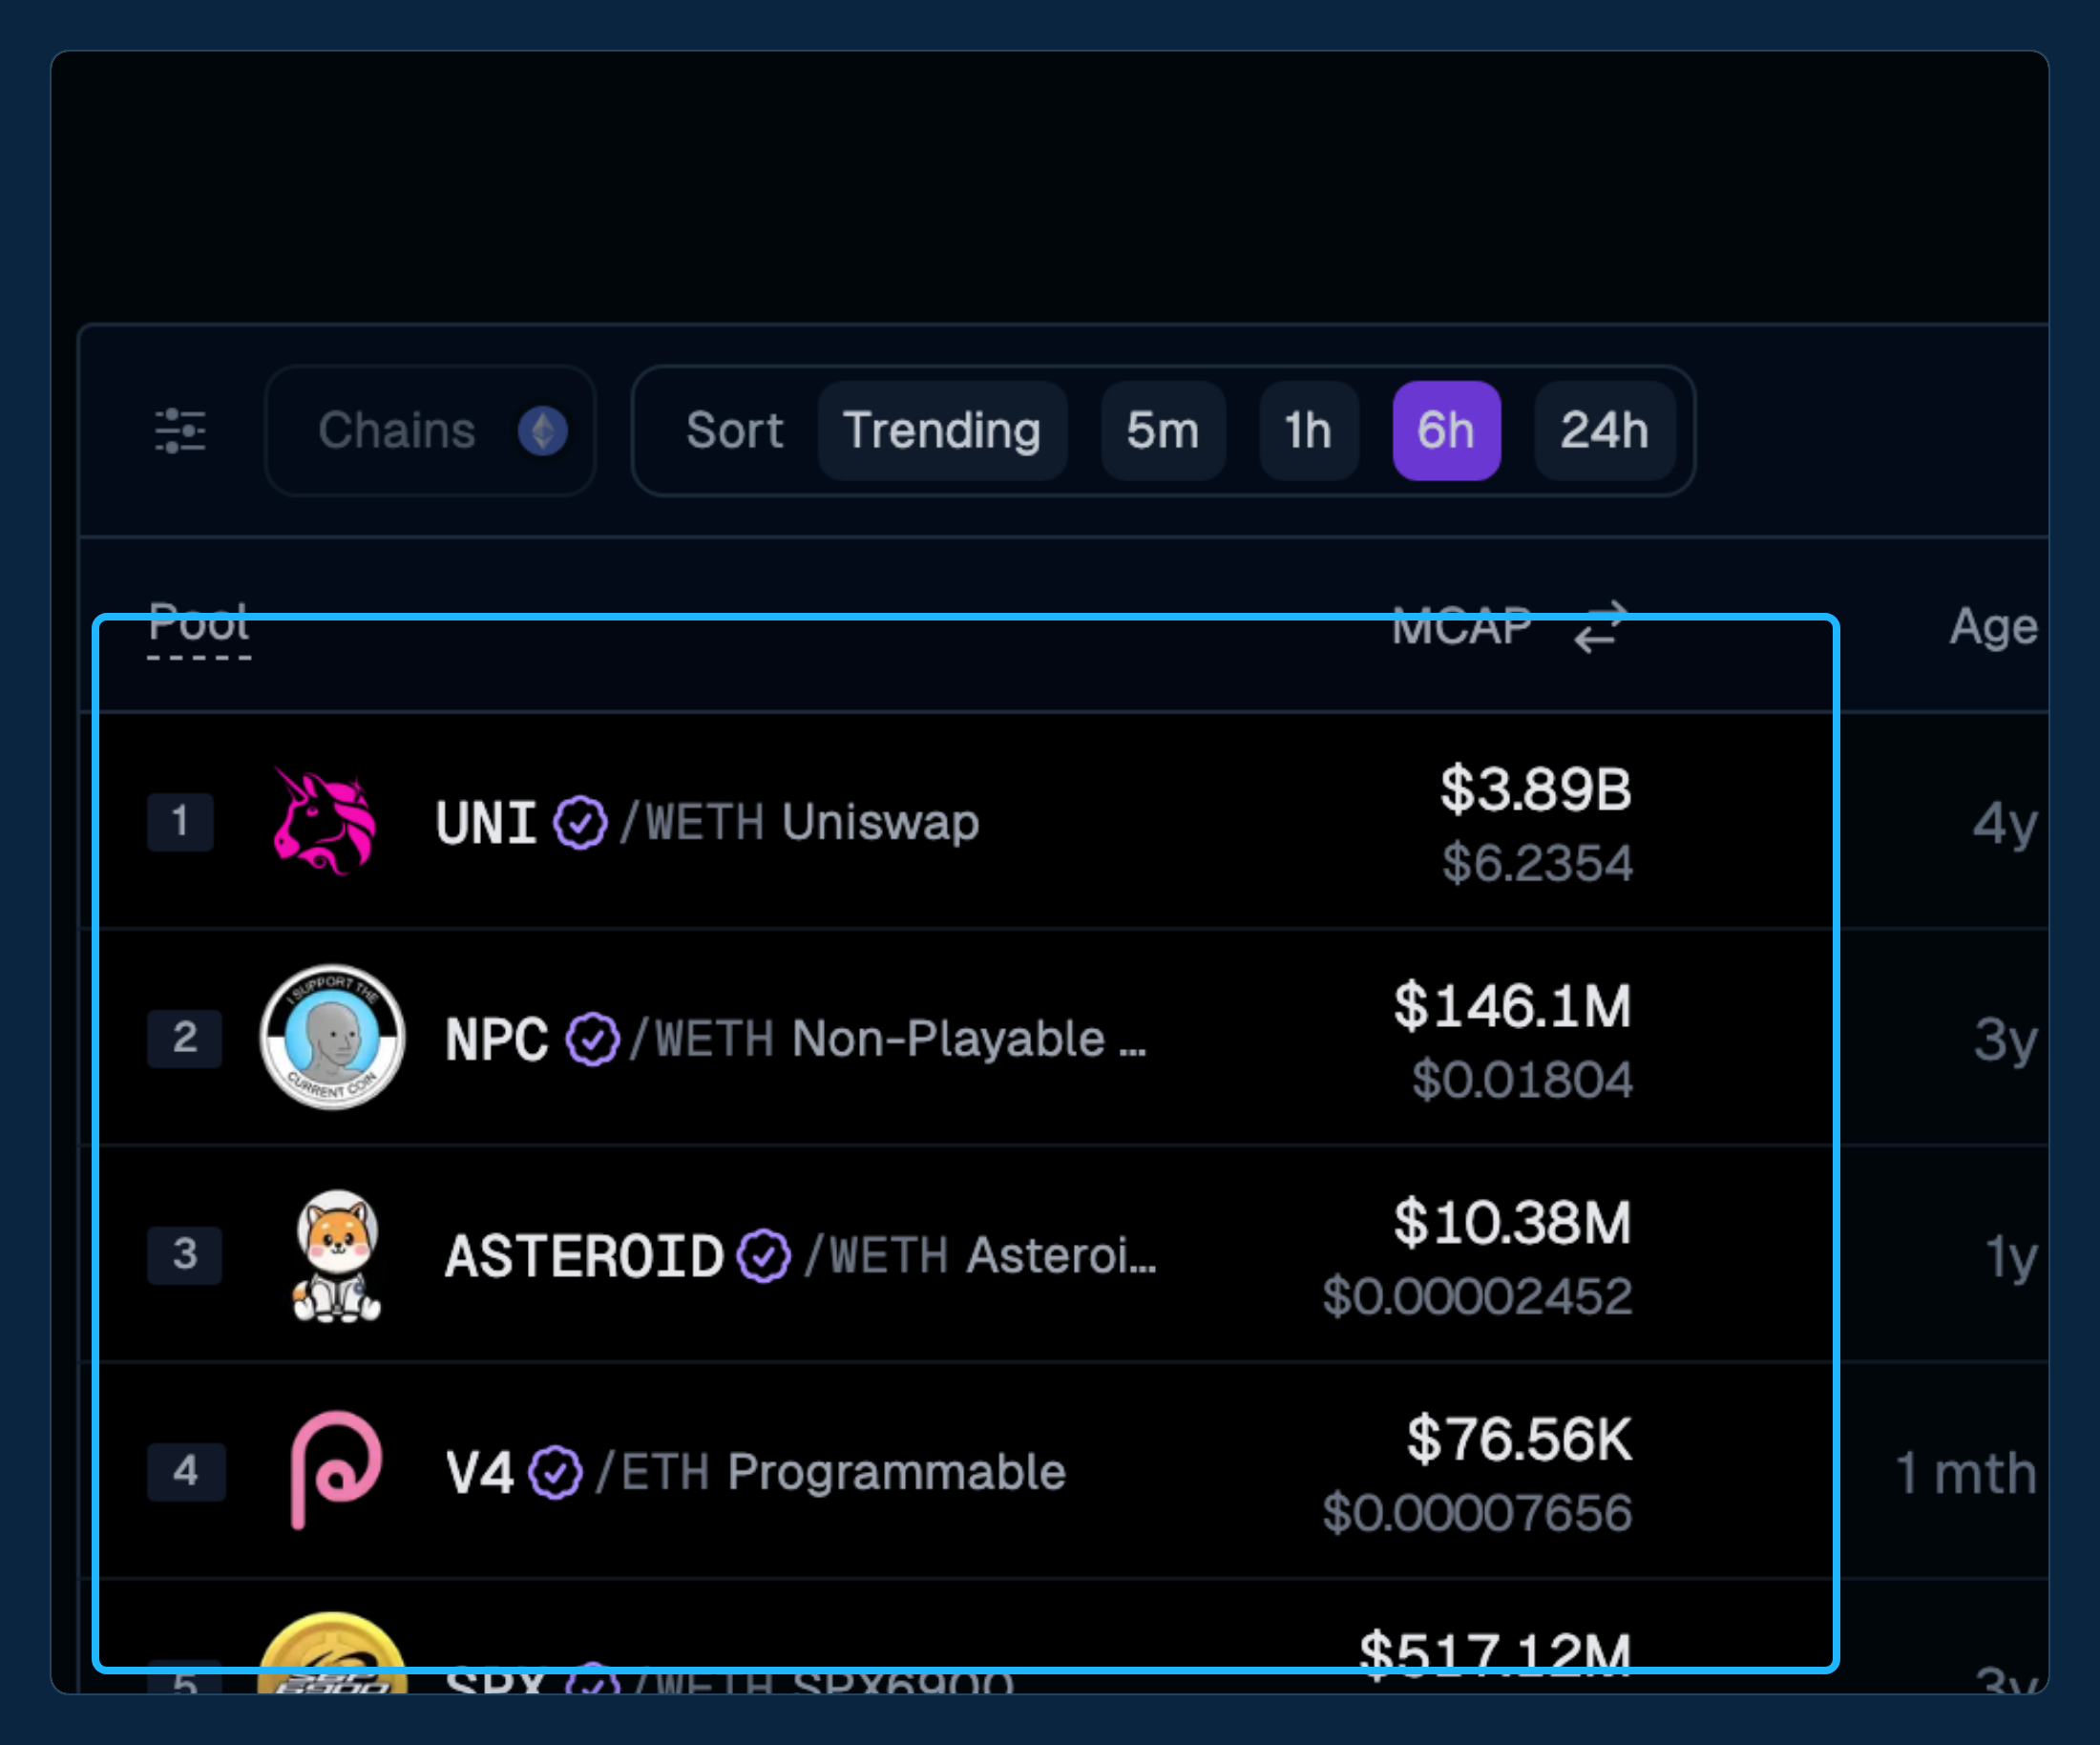Screen dimensions: 2100x1745
Task: Select the Trending sort option
Action: (942, 431)
